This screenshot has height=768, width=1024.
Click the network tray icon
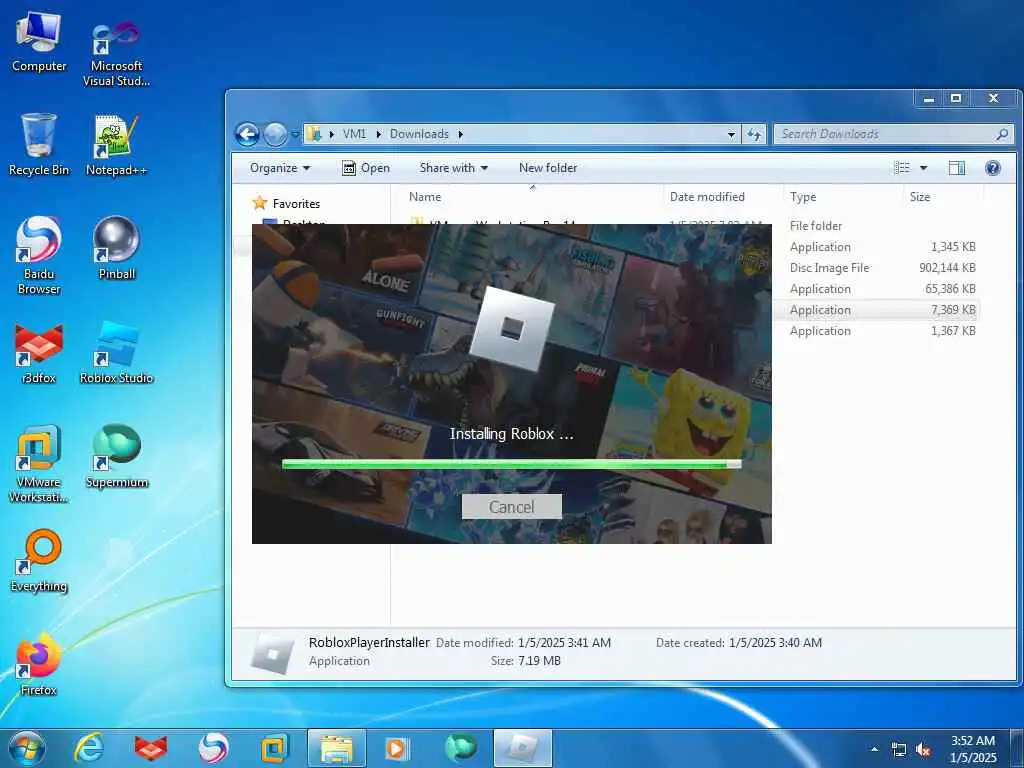tap(899, 750)
